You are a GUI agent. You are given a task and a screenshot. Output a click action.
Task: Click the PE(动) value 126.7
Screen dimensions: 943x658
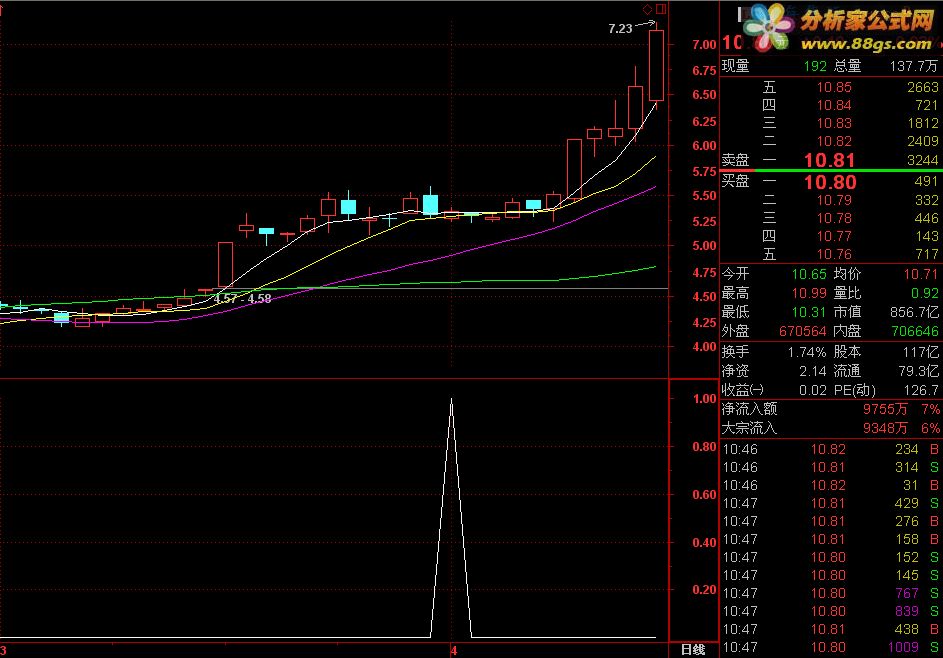pyautogui.click(x=921, y=390)
